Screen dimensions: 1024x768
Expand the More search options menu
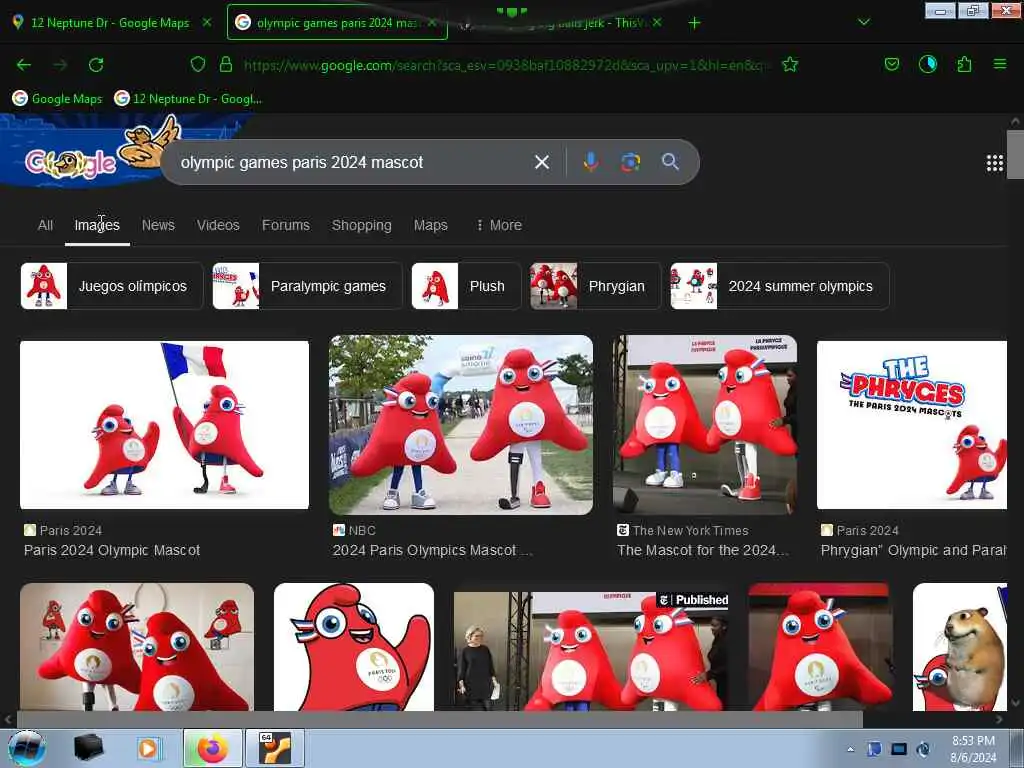coord(499,225)
